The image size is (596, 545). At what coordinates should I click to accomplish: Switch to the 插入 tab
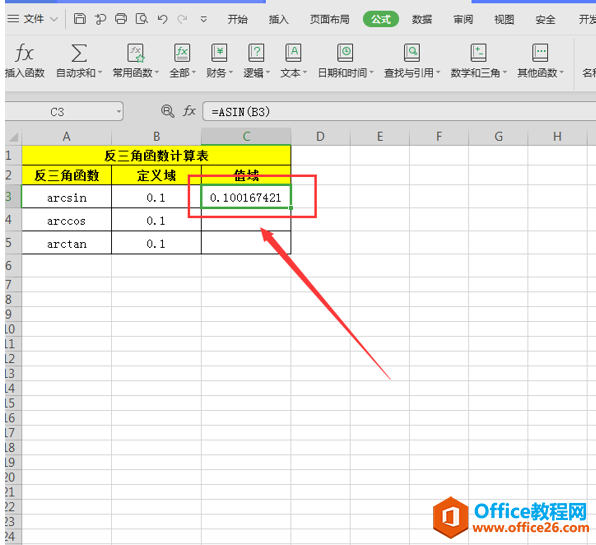279,19
